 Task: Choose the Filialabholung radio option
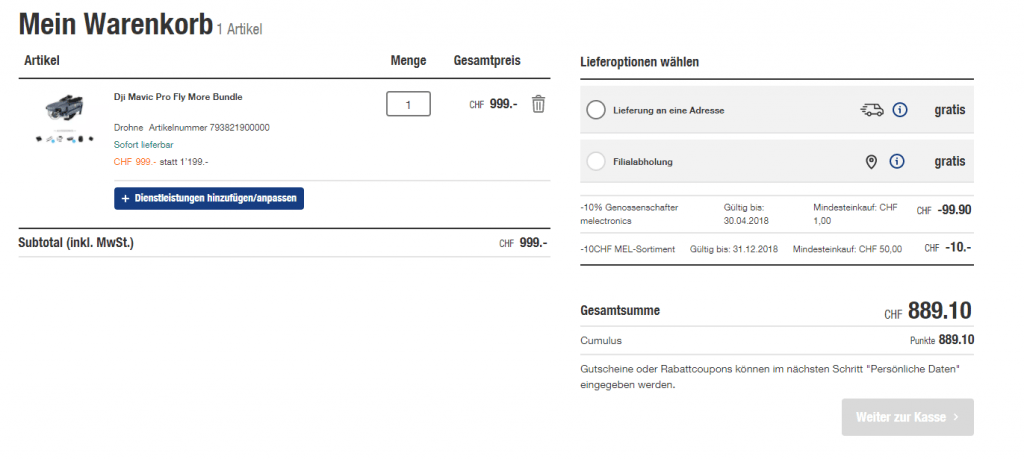[x=596, y=161]
